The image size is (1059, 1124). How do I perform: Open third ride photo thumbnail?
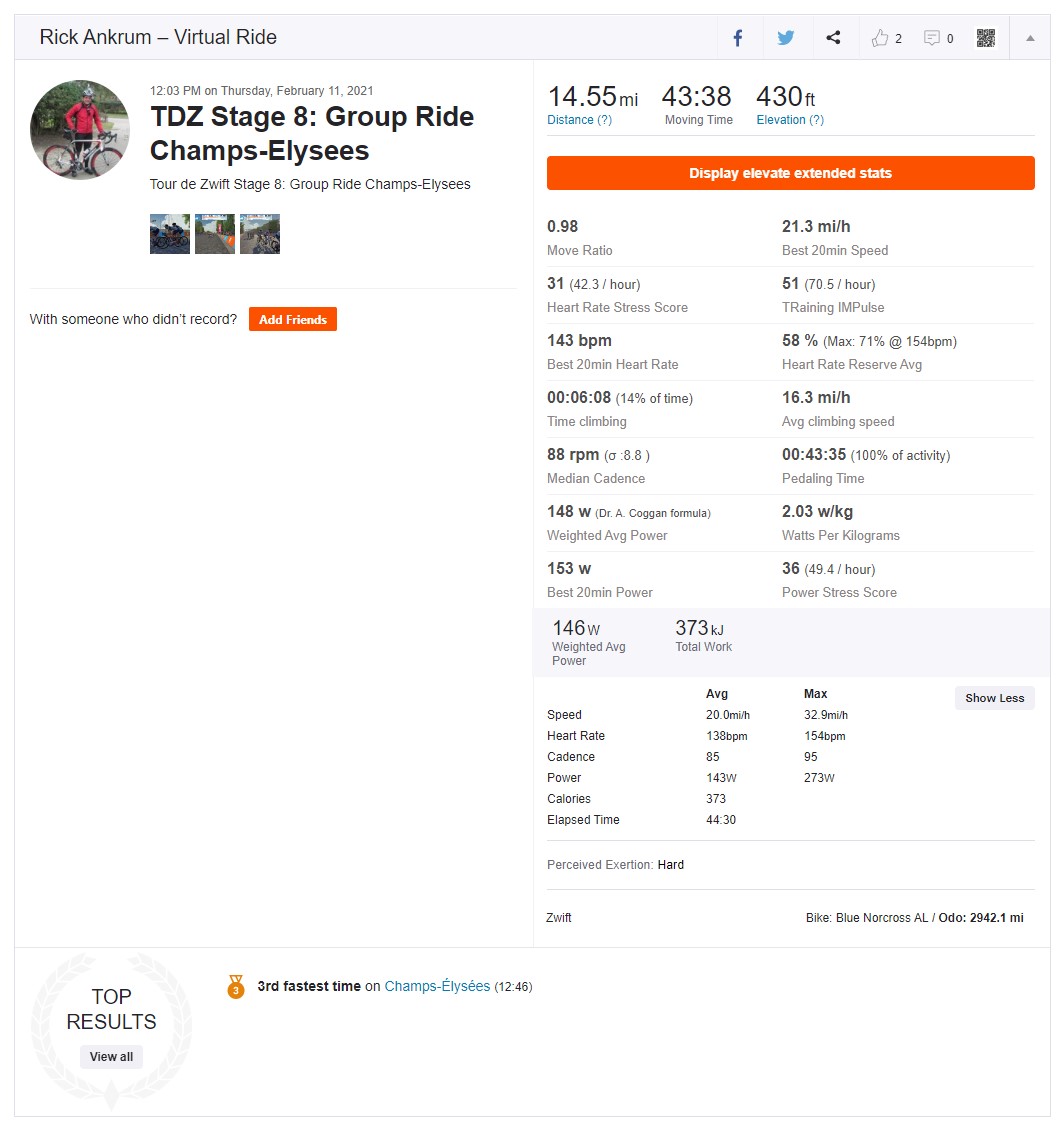(260, 234)
